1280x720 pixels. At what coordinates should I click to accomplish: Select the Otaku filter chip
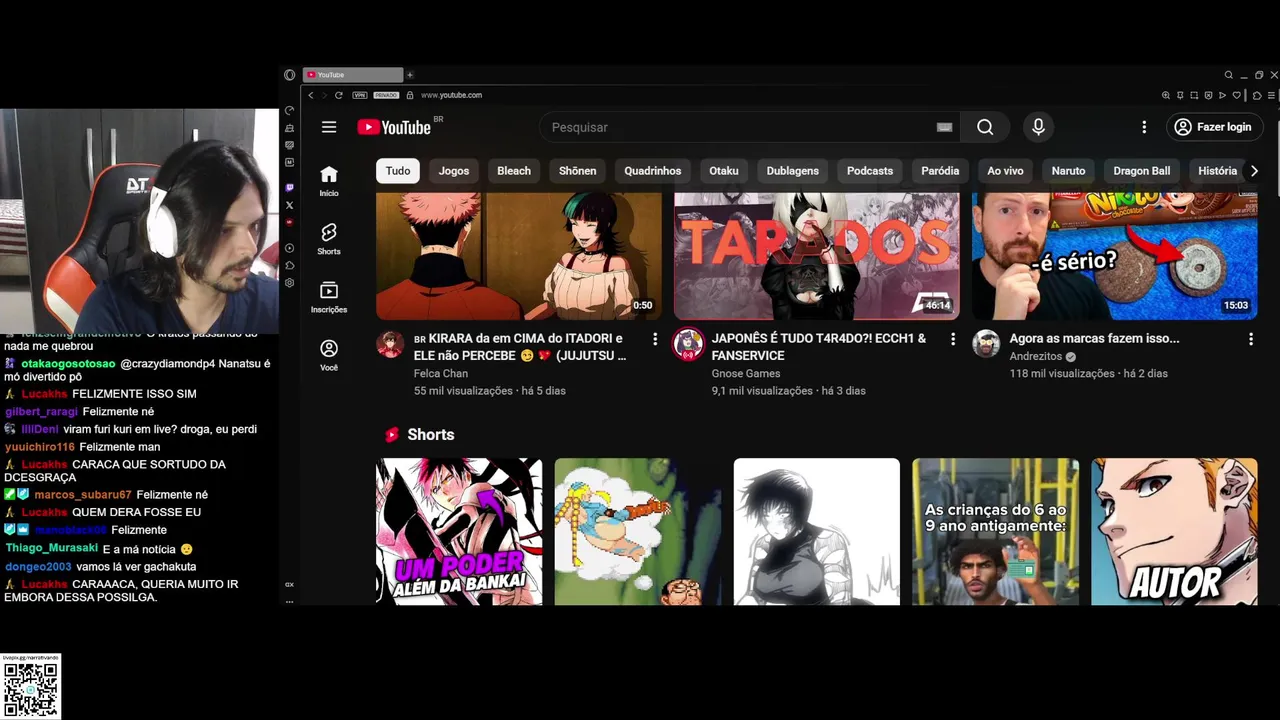point(724,171)
